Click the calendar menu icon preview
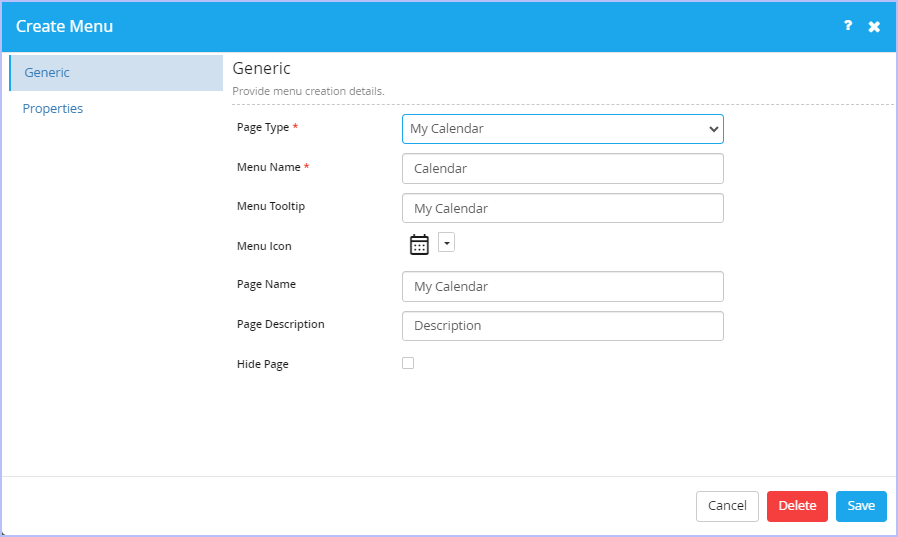Viewport: 898px width, 537px height. [419, 244]
